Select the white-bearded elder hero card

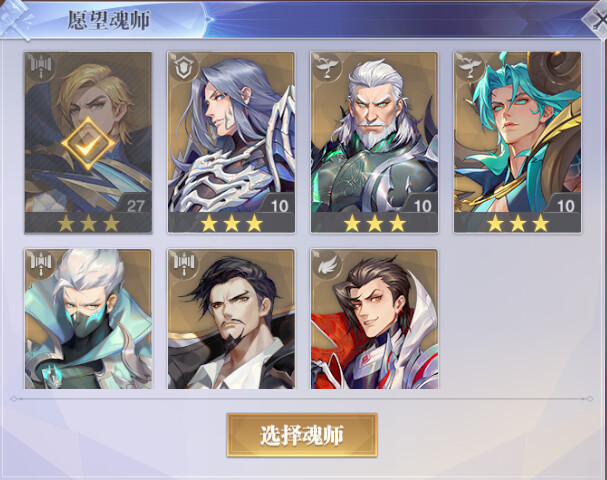[x=374, y=142]
